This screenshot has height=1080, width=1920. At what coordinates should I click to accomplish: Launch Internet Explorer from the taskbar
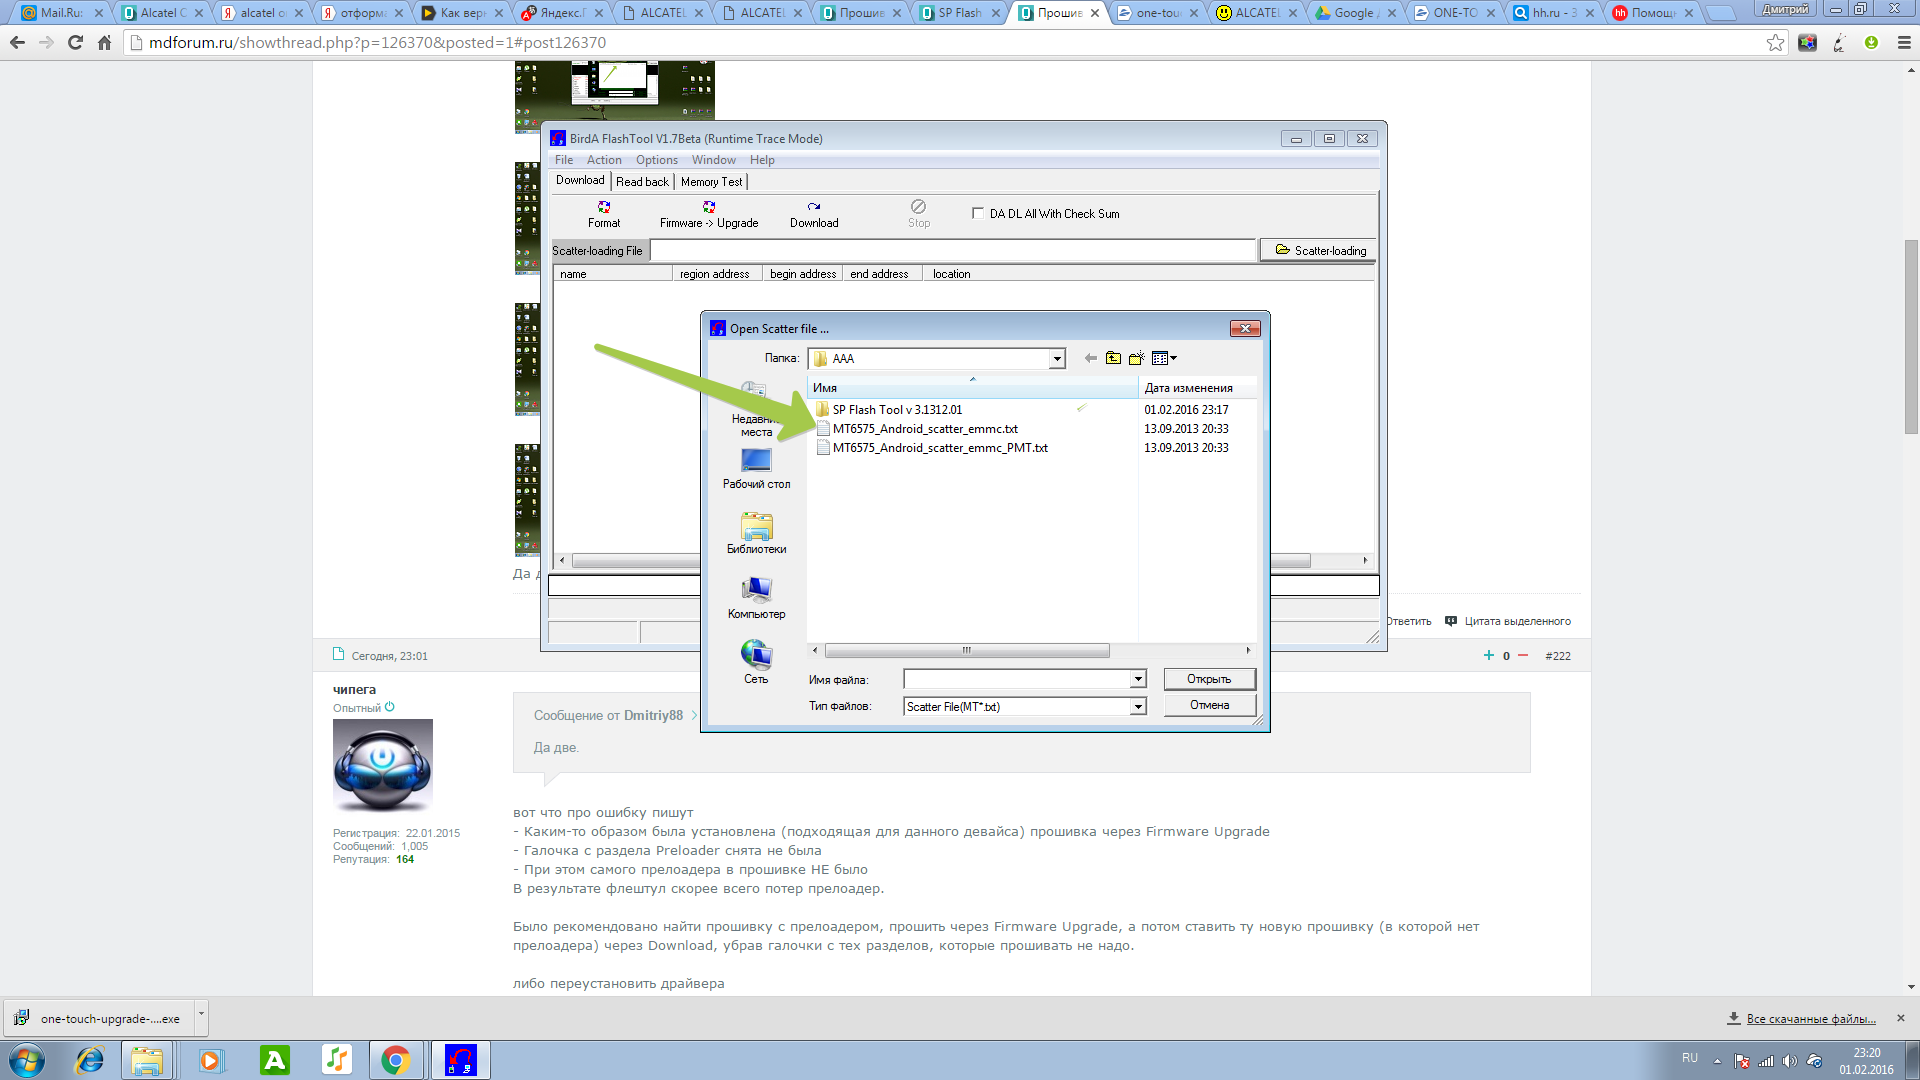[90, 1060]
